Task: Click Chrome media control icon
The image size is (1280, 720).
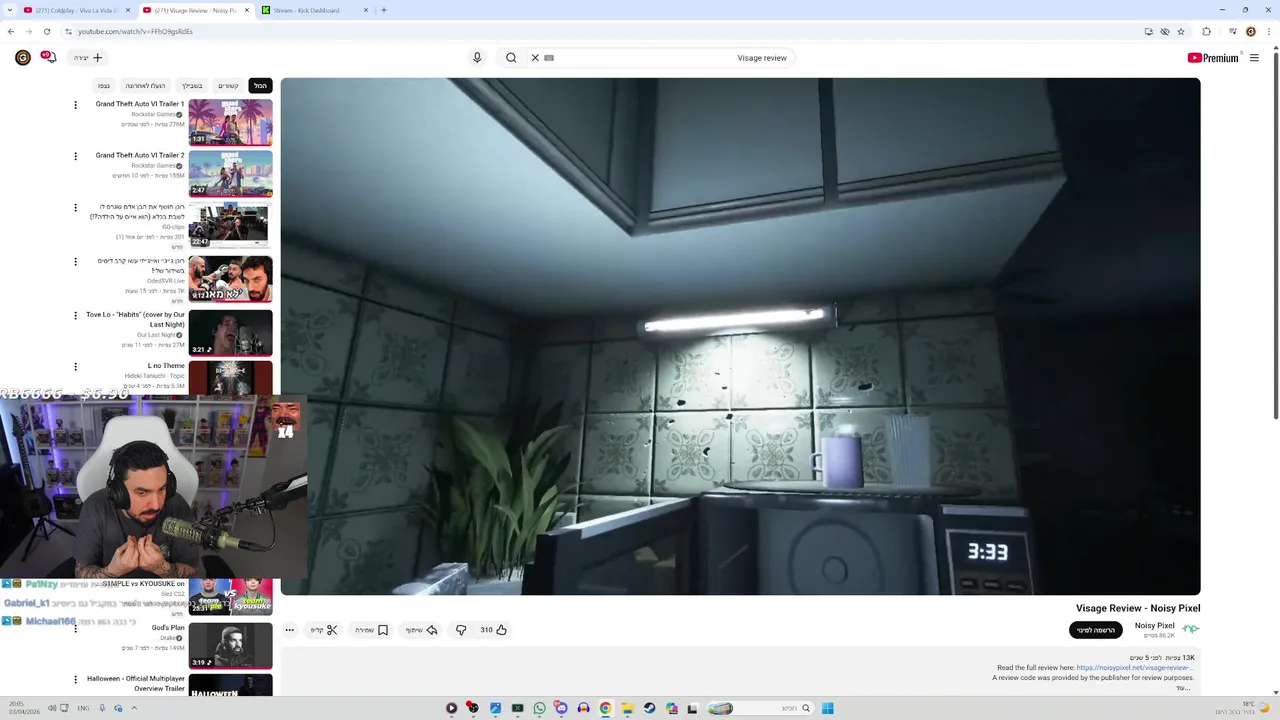Action: [x=1232, y=31]
